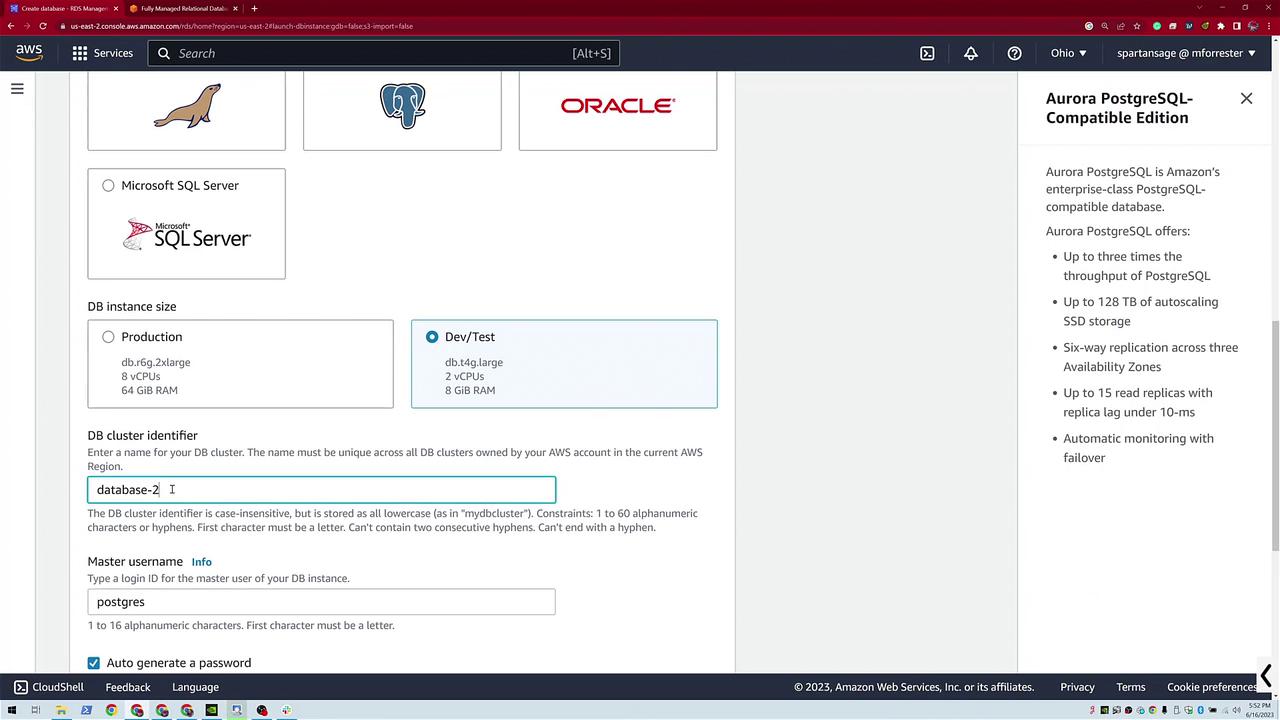
Task: Reload the current browser page
Action: [43, 26]
